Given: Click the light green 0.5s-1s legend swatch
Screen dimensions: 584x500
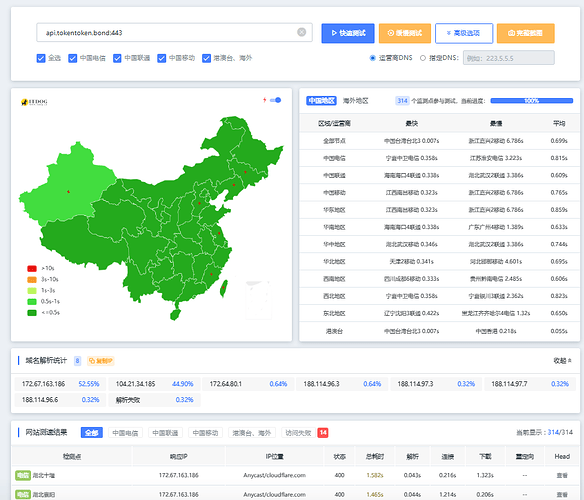Looking at the screenshot, I should click(32, 301).
